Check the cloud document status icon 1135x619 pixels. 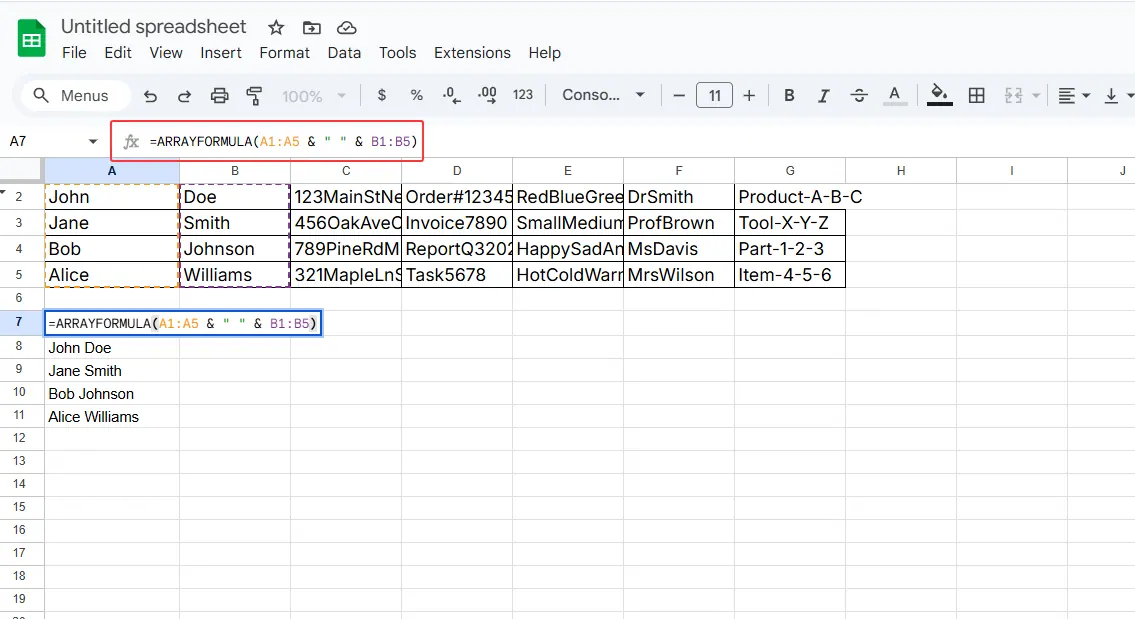click(x=346, y=27)
